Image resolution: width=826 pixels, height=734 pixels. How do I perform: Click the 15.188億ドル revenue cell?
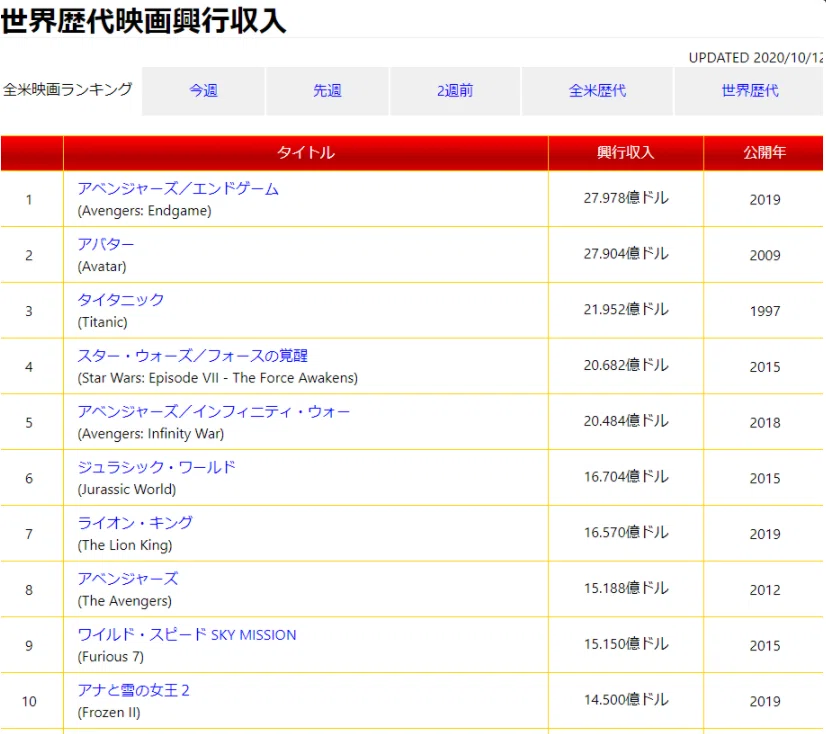click(x=626, y=589)
